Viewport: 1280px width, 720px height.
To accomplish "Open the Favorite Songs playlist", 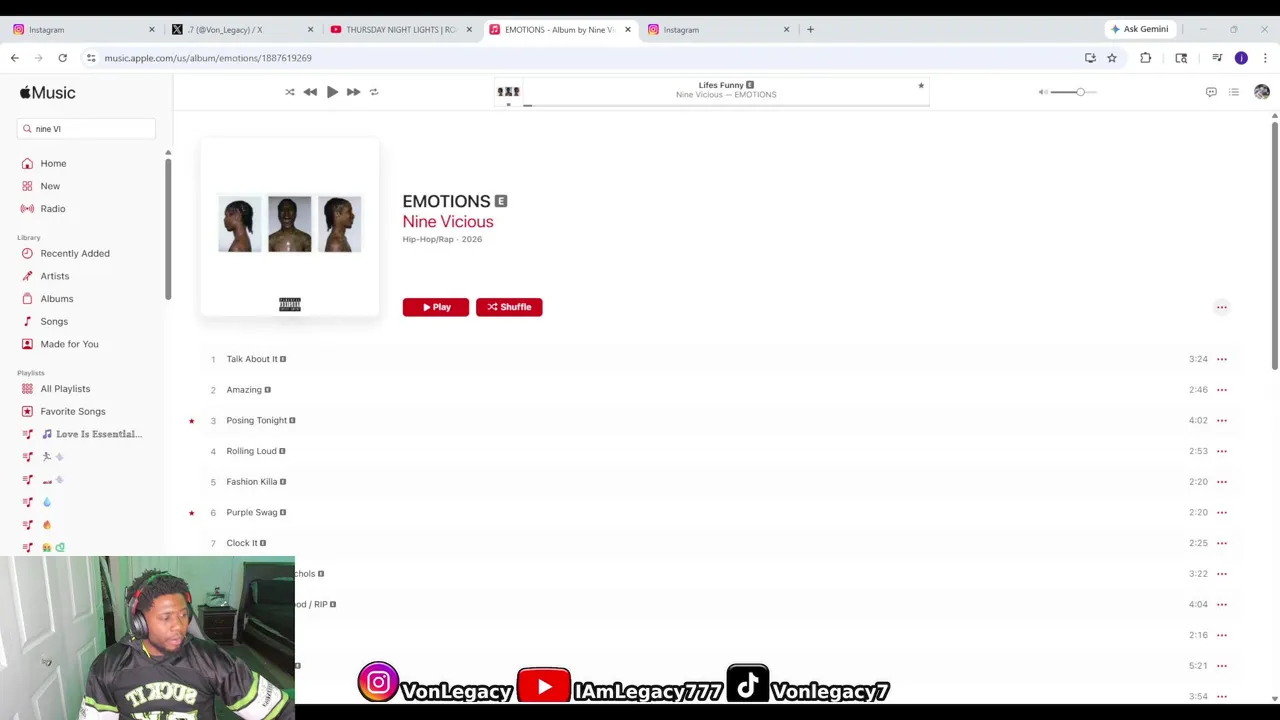I will click(x=73, y=412).
